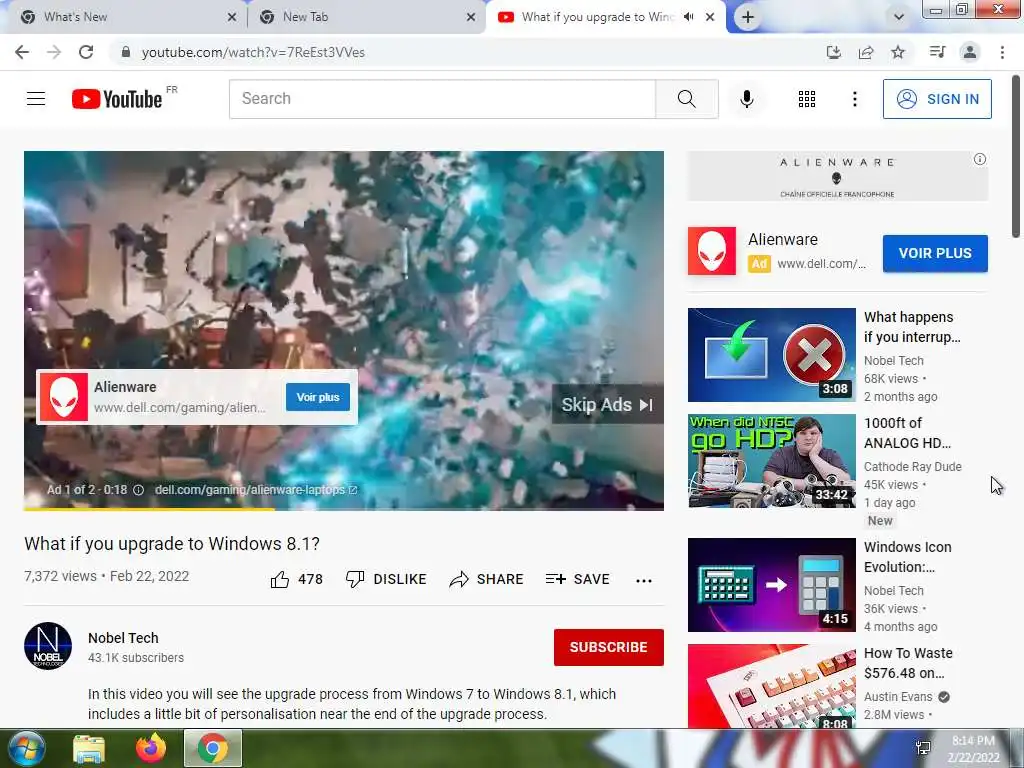Go to YouTube home via logo
Screen dimensions: 1024x768
pos(118,99)
